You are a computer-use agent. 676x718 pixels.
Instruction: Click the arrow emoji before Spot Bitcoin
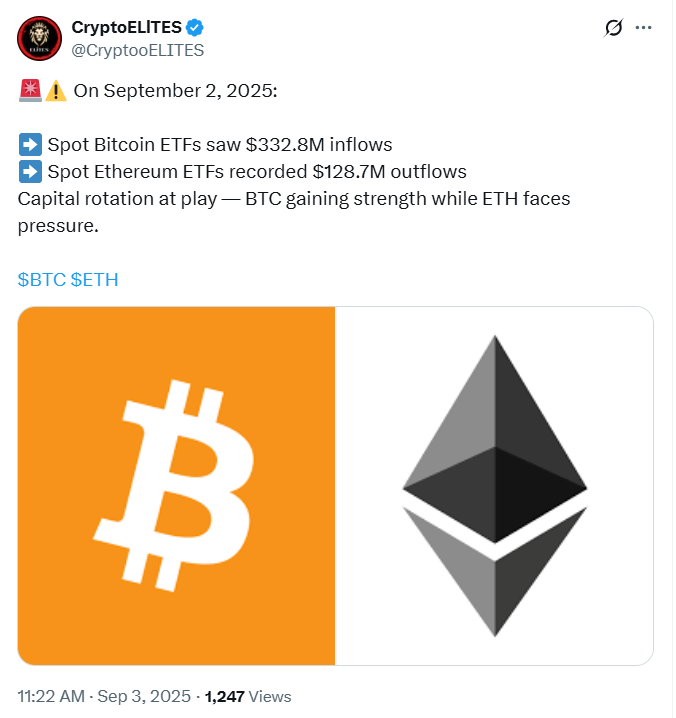pyautogui.click(x=28, y=145)
